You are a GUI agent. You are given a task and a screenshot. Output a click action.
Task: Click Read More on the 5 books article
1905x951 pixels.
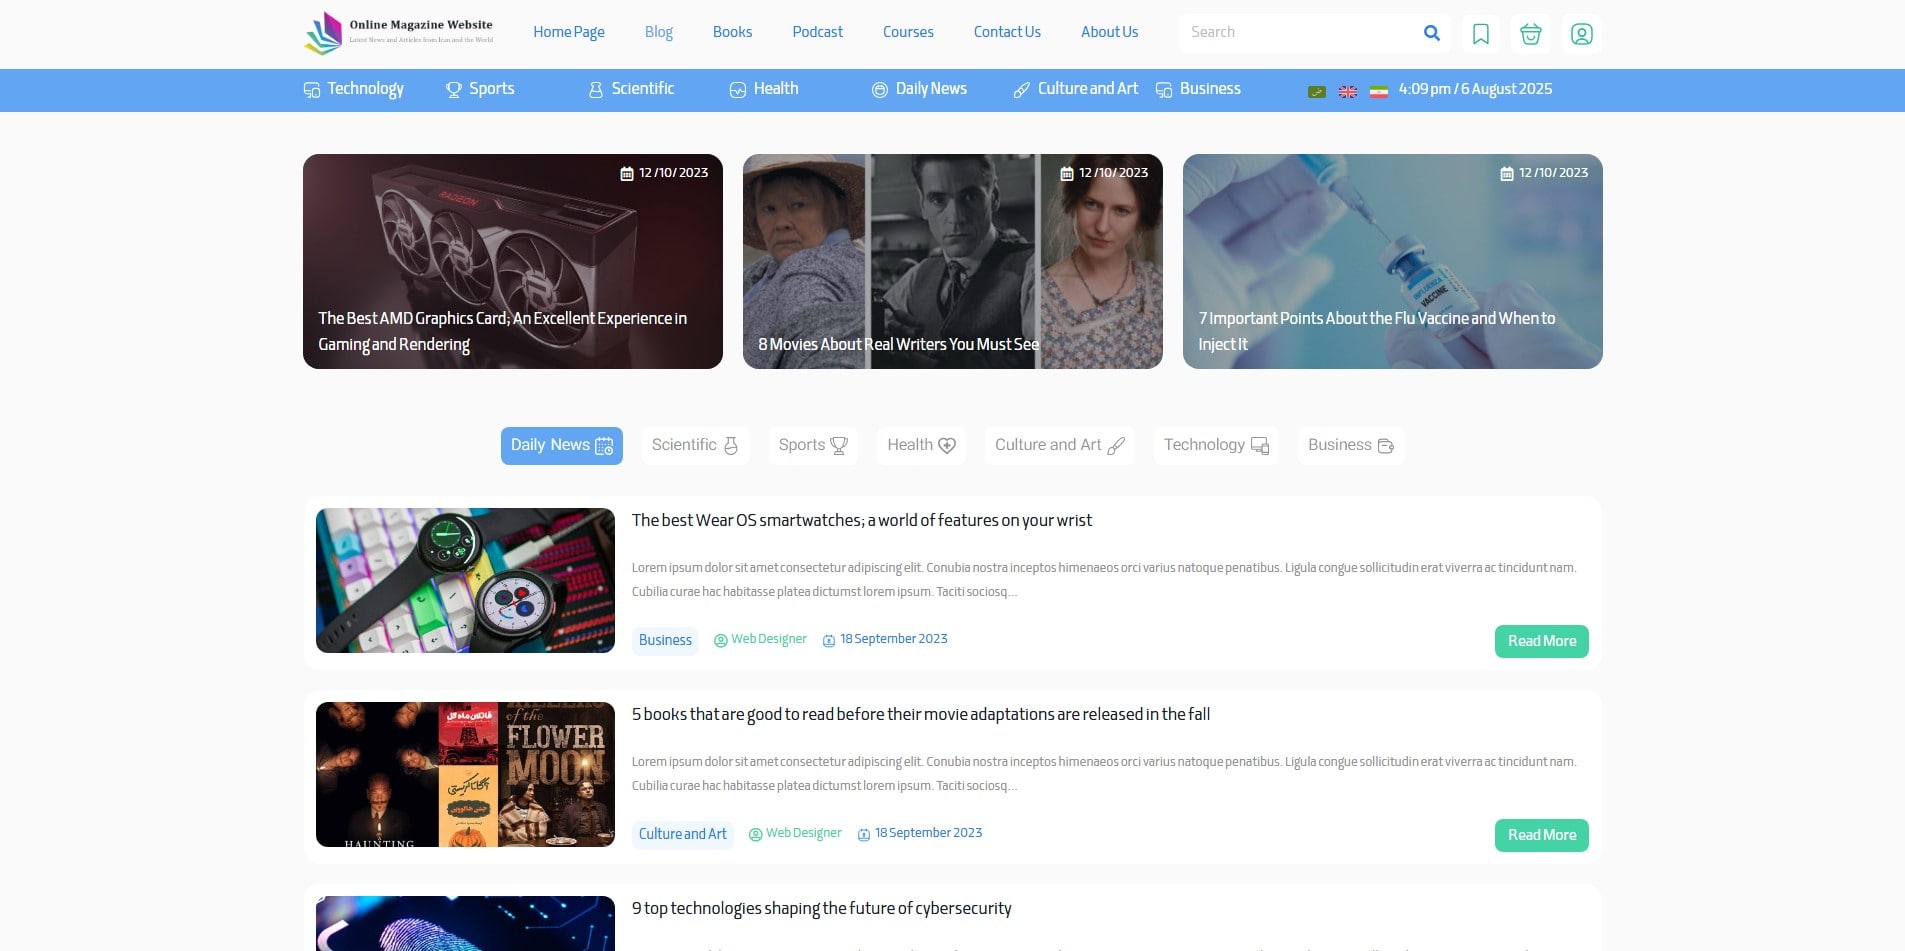click(1541, 835)
